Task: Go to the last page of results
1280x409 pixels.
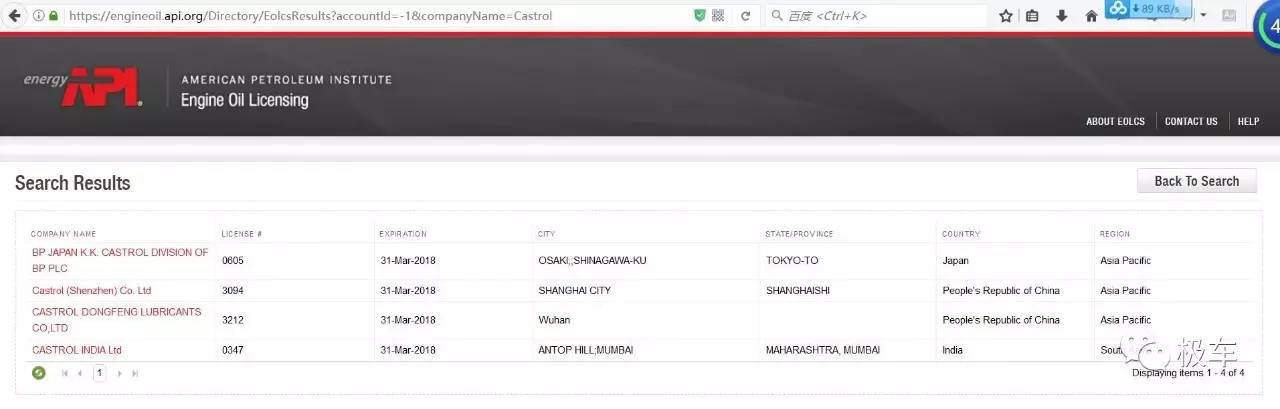Action: tap(135, 373)
